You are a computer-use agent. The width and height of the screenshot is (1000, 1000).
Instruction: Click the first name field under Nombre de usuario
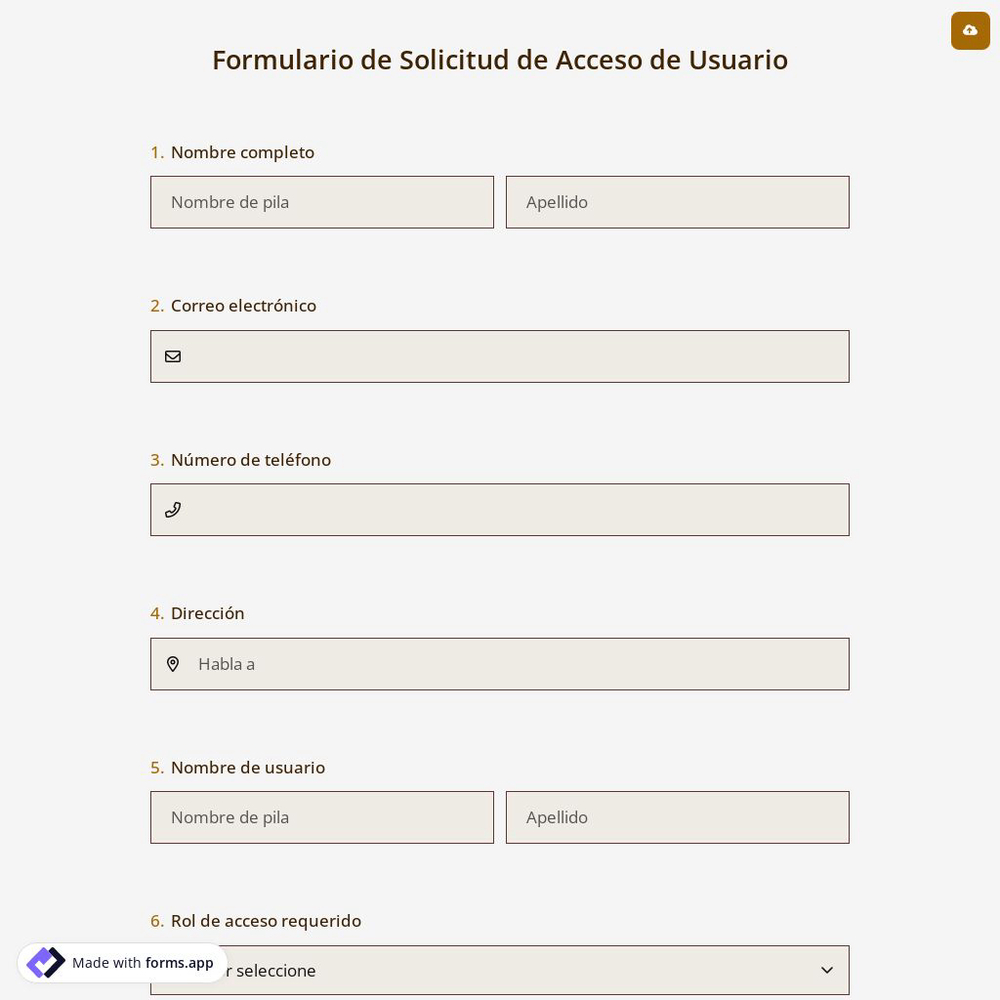[322, 817]
